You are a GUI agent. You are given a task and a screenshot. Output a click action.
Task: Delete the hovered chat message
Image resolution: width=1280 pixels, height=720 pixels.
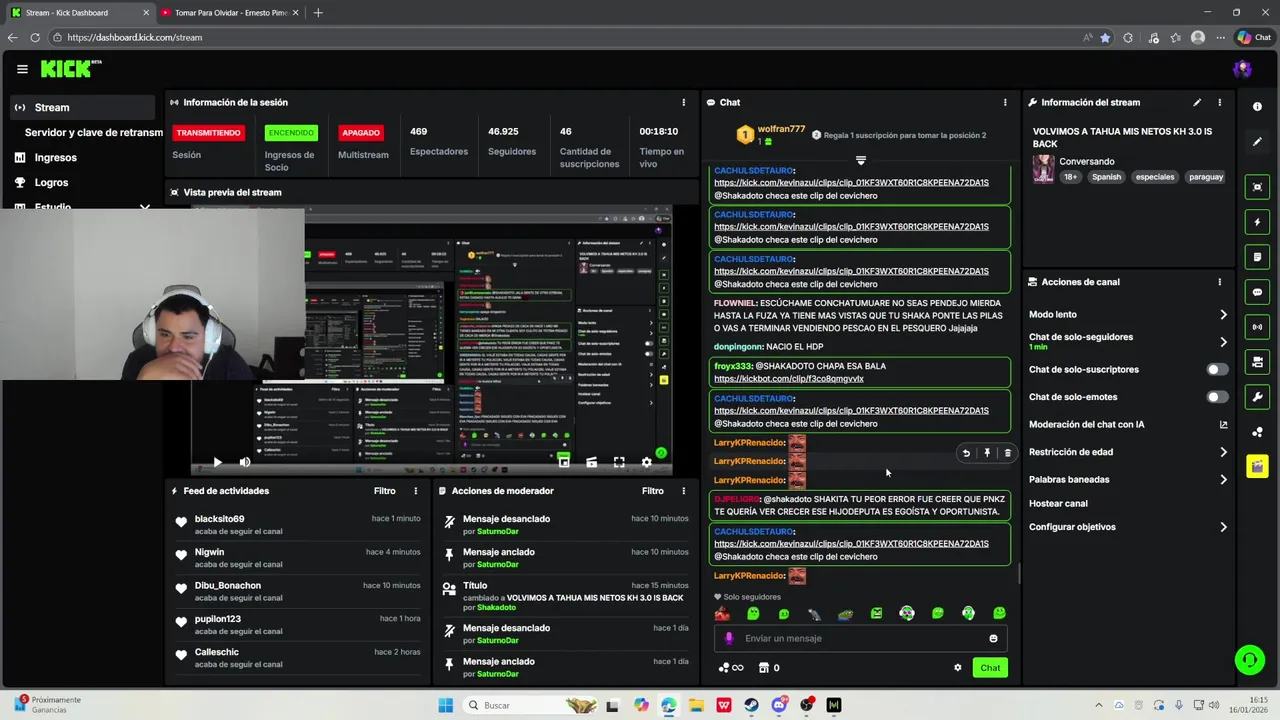pyautogui.click(x=1007, y=453)
